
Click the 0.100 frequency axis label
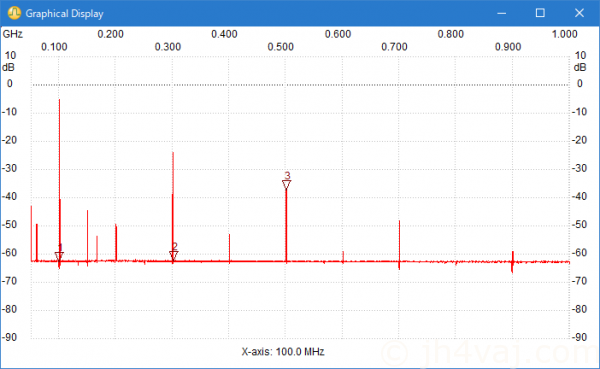coord(54,47)
